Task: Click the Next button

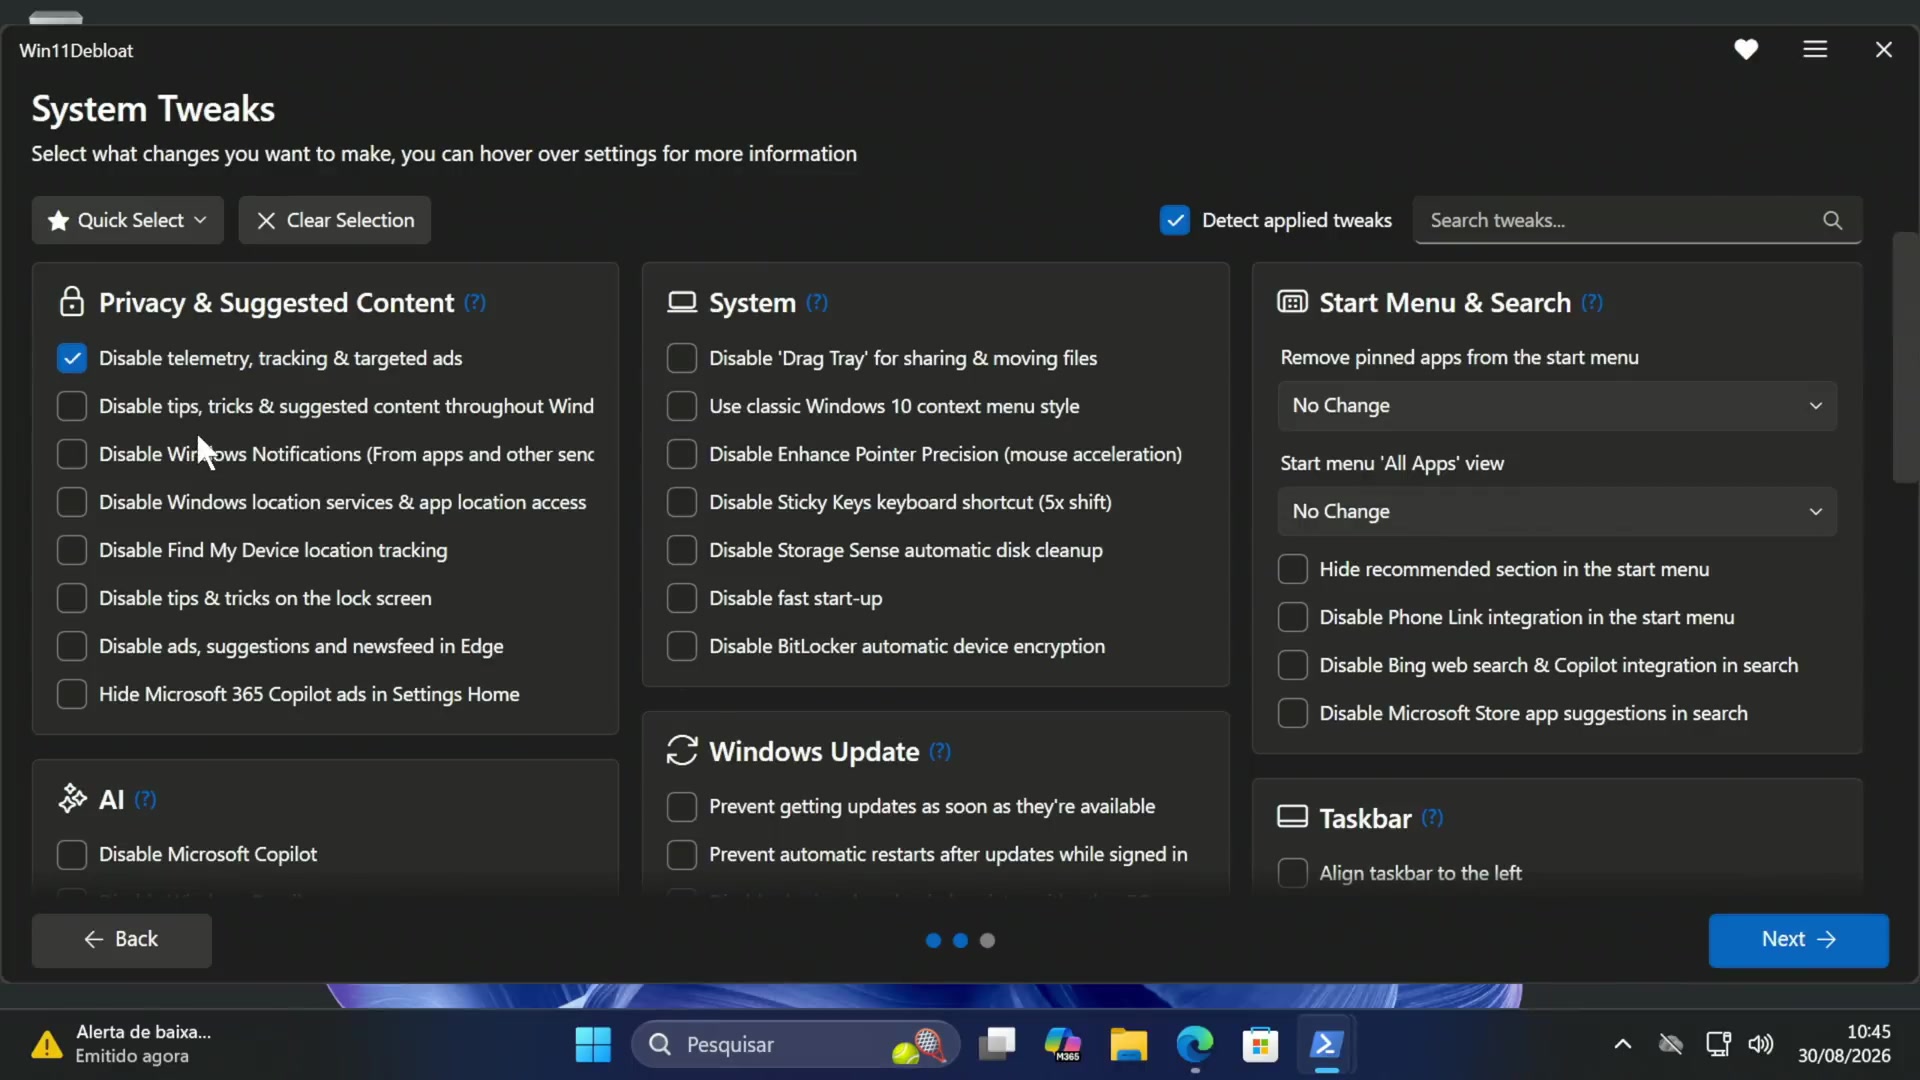Action: 1798,940
